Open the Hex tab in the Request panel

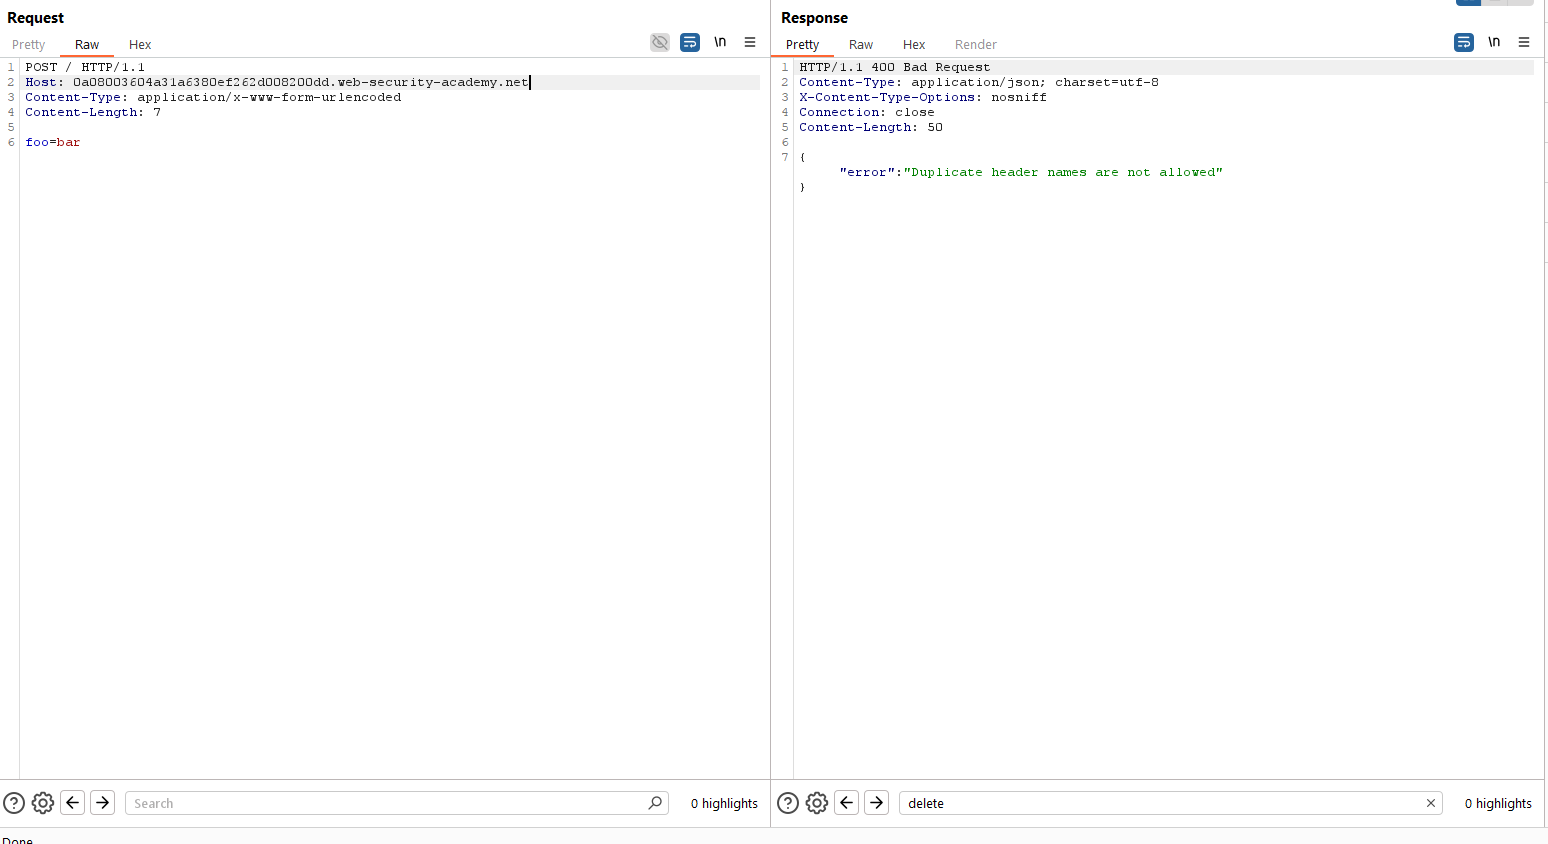140,45
